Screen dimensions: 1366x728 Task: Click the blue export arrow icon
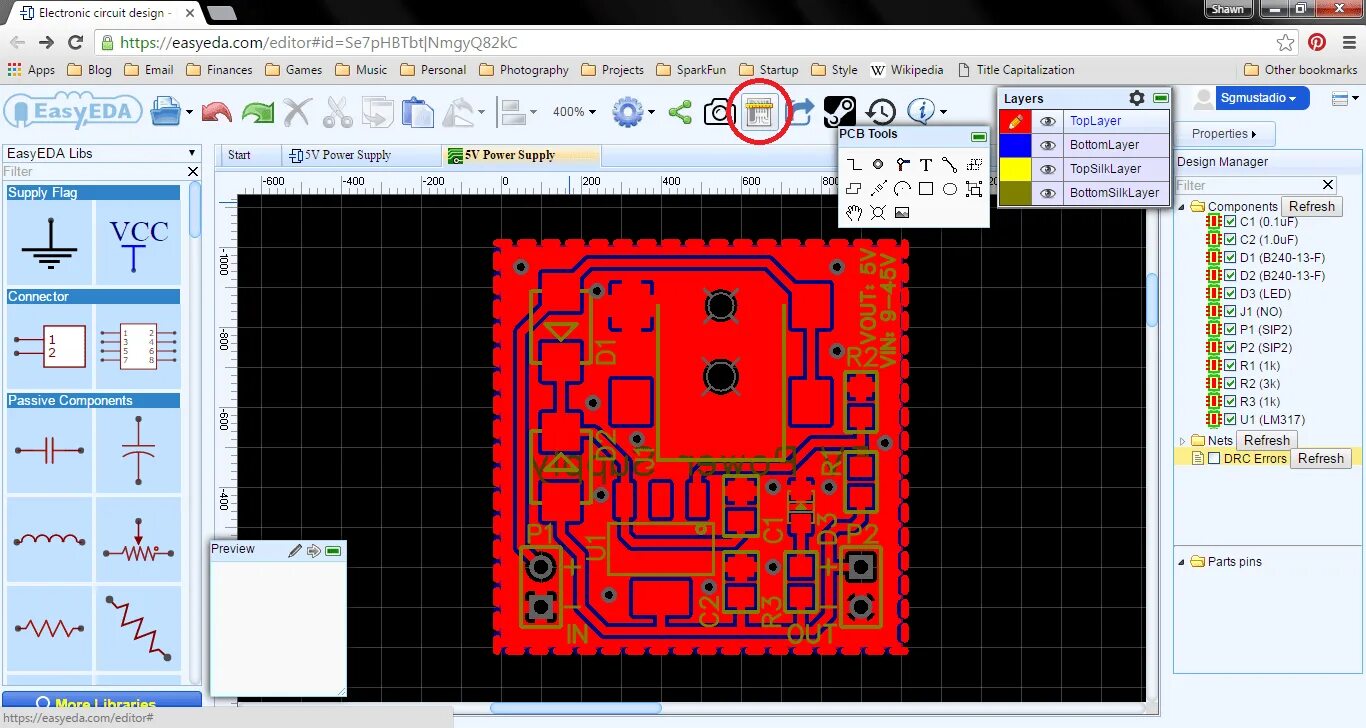[801, 111]
